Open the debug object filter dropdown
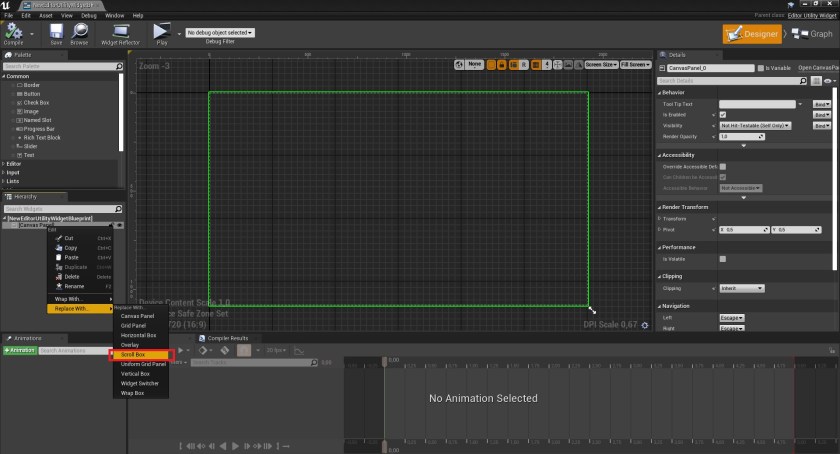 [219, 33]
